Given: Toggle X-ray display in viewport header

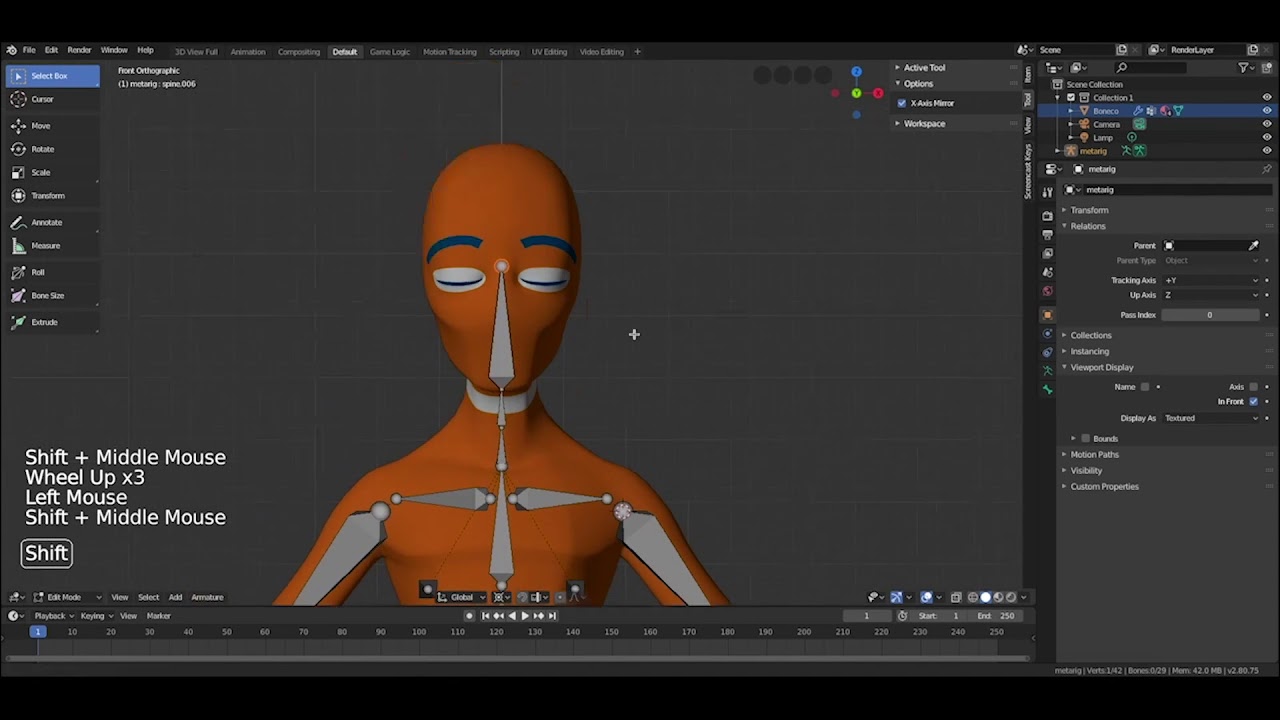Looking at the screenshot, I should click(956, 597).
